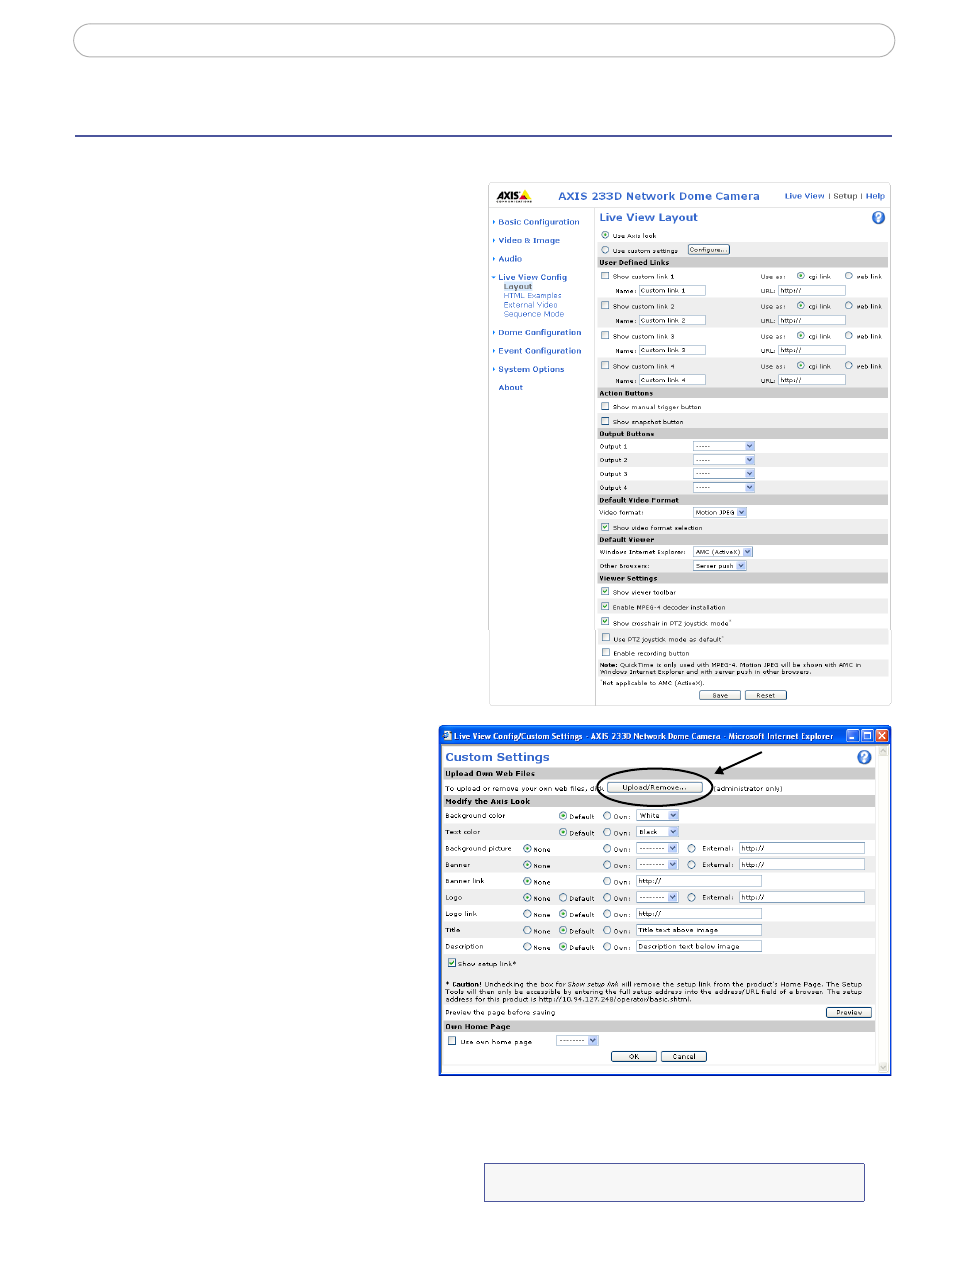This screenshot has width=954, height=1263.
Task: Click the Description text below image field
Action: point(699,946)
